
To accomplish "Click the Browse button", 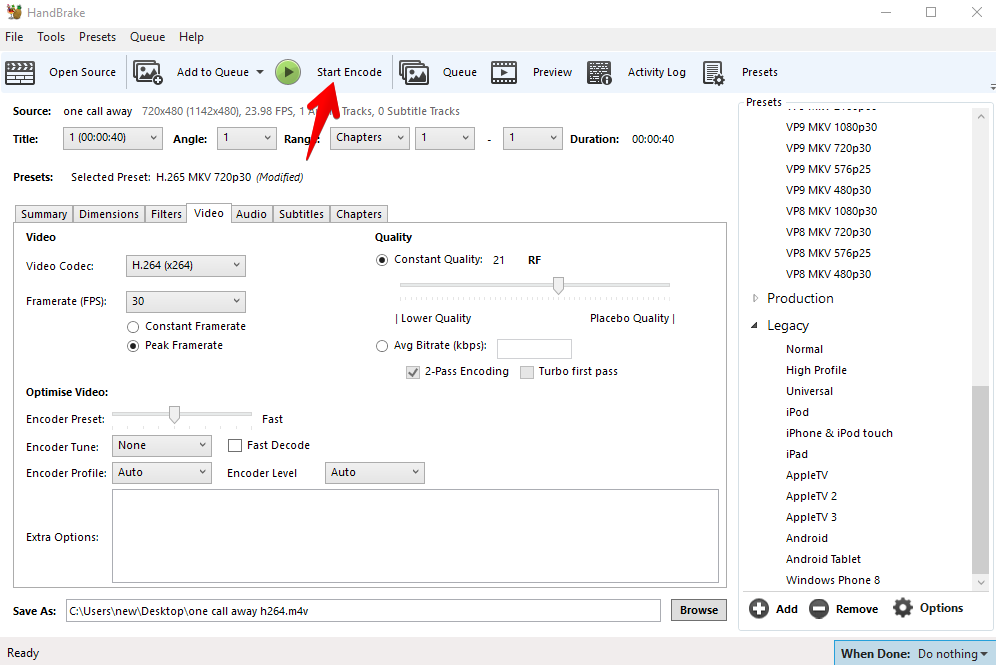I will tap(699, 610).
